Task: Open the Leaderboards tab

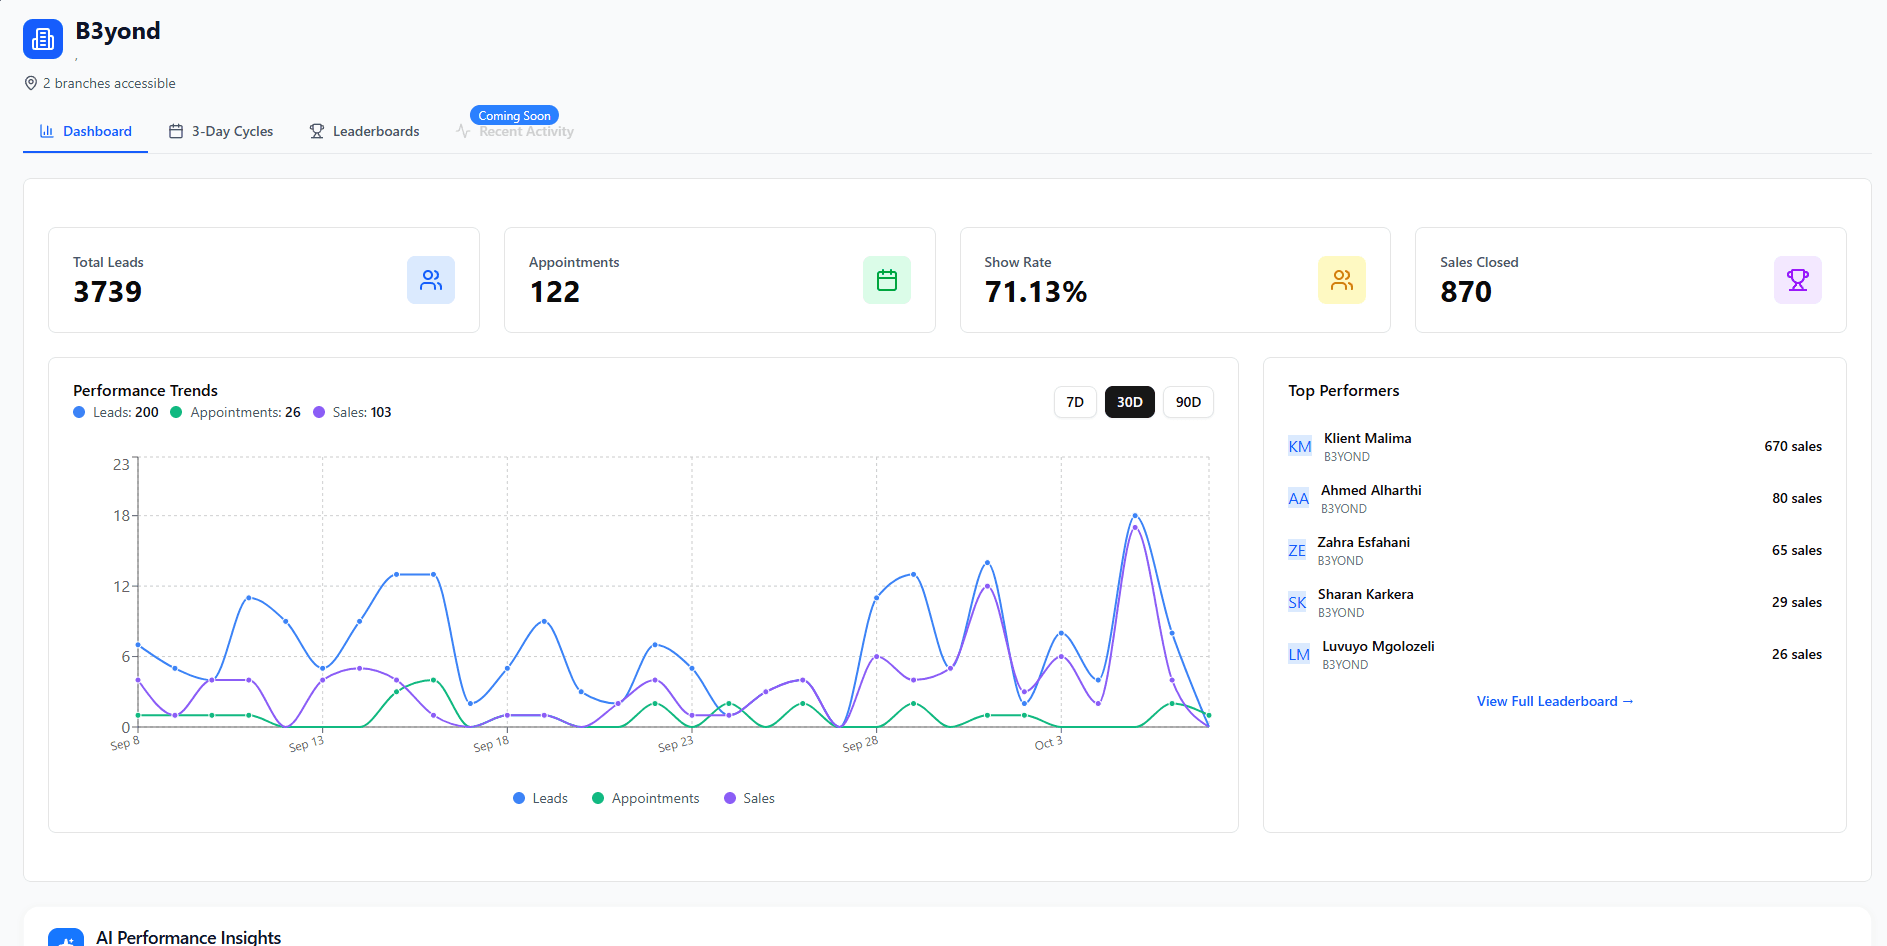Action: (x=364, y=131)
